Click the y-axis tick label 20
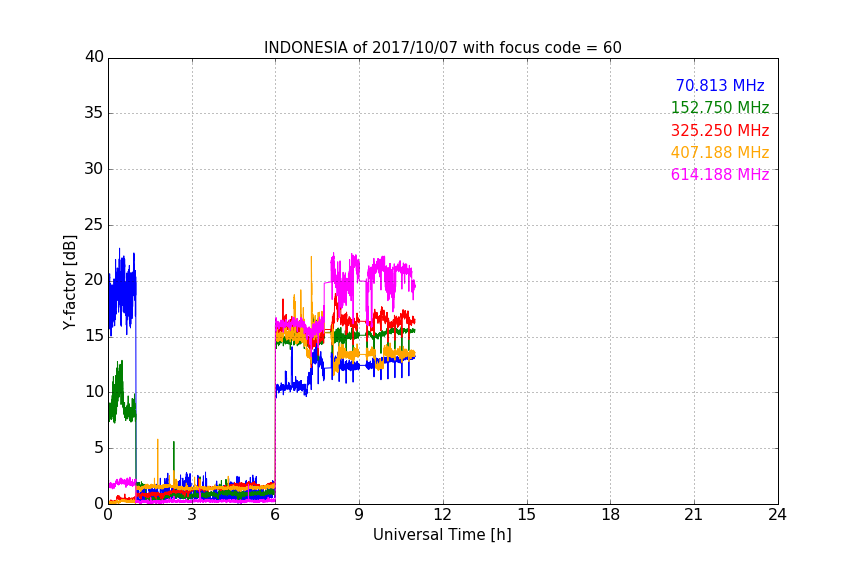This screenshot has height=576, width=864. click(94, 281)
